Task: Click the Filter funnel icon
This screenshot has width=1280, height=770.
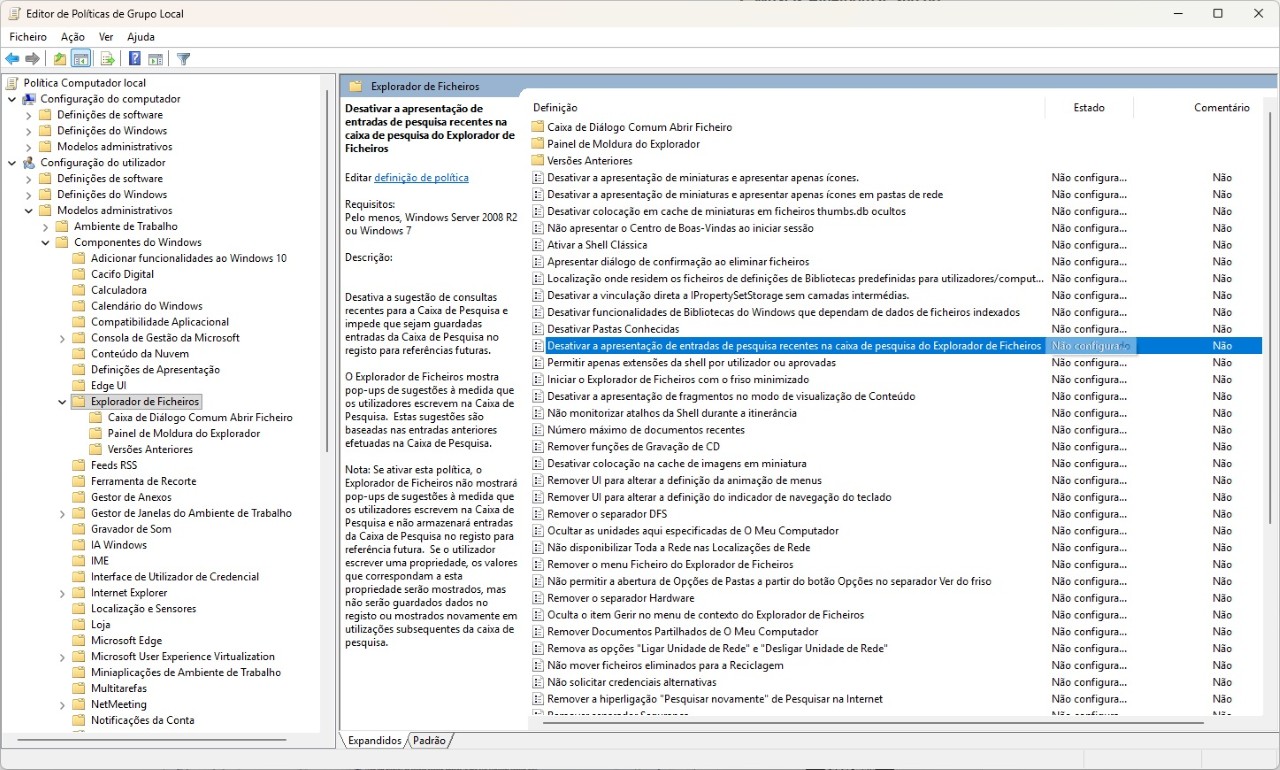Action: coord(184,59)
